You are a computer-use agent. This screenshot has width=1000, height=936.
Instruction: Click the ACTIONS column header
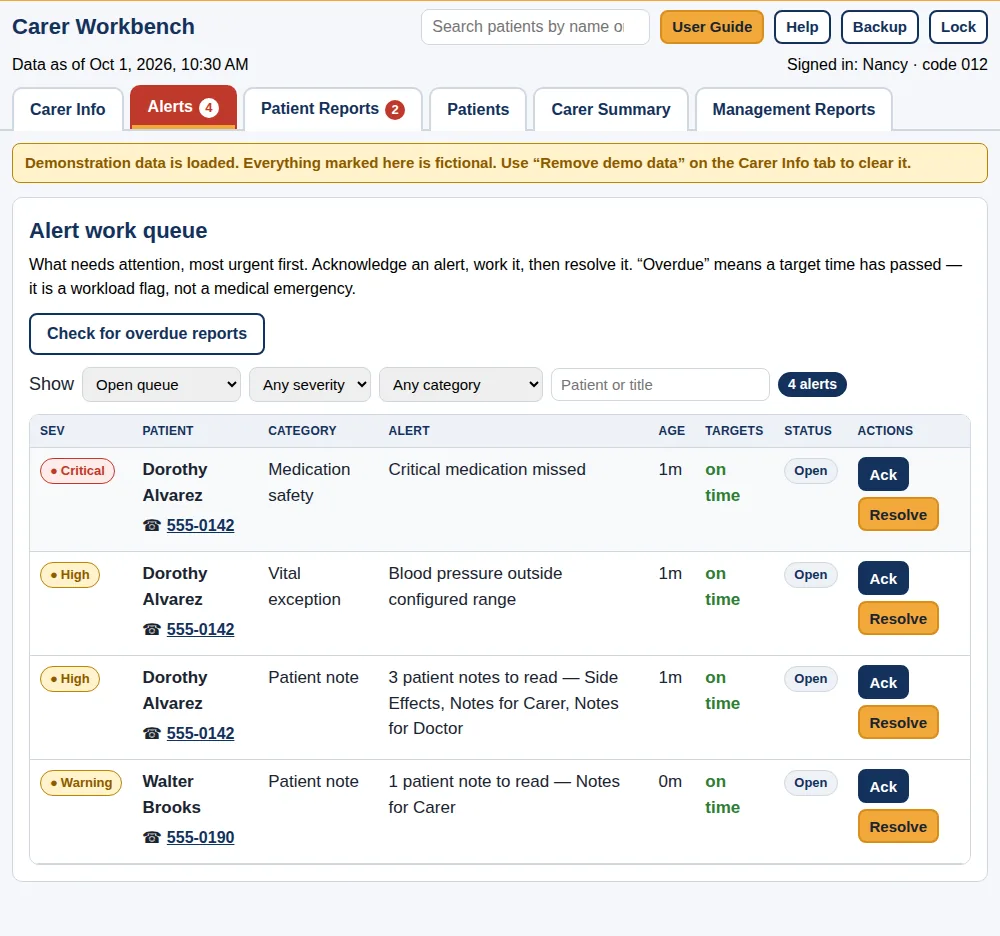885,430
